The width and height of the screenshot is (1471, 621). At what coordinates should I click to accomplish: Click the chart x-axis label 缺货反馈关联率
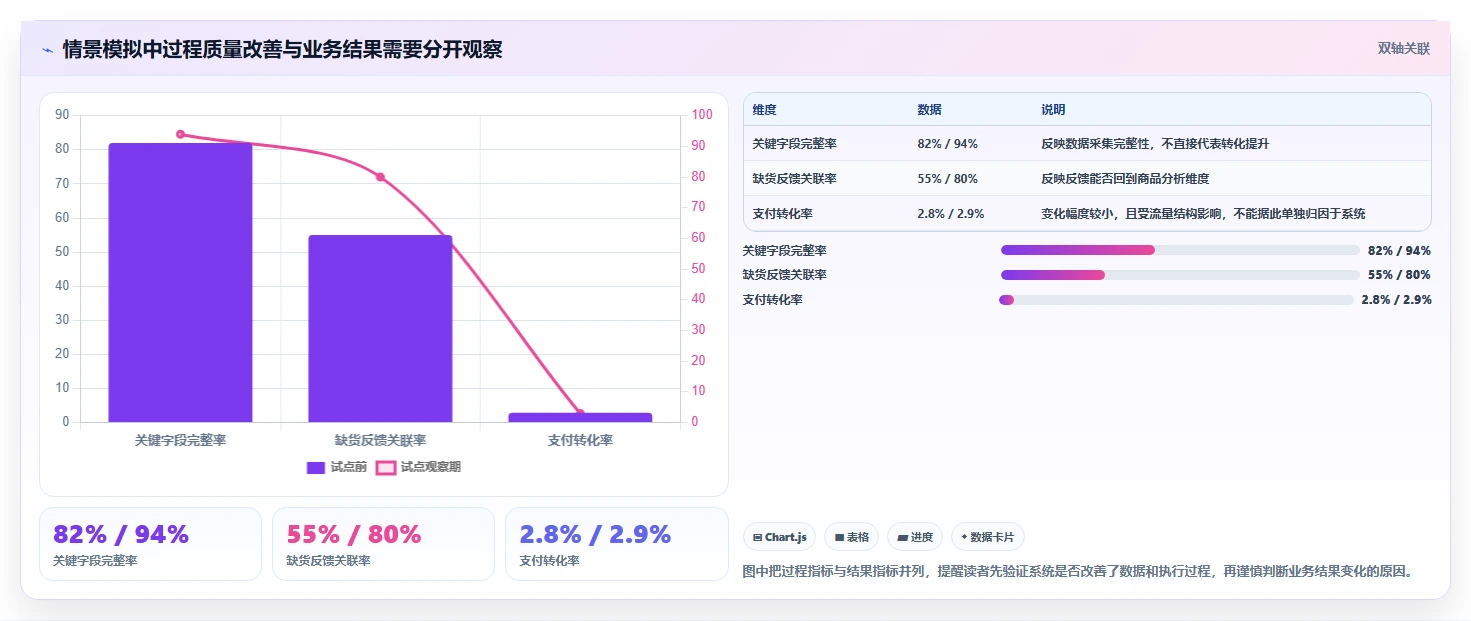tap(380, 440)
